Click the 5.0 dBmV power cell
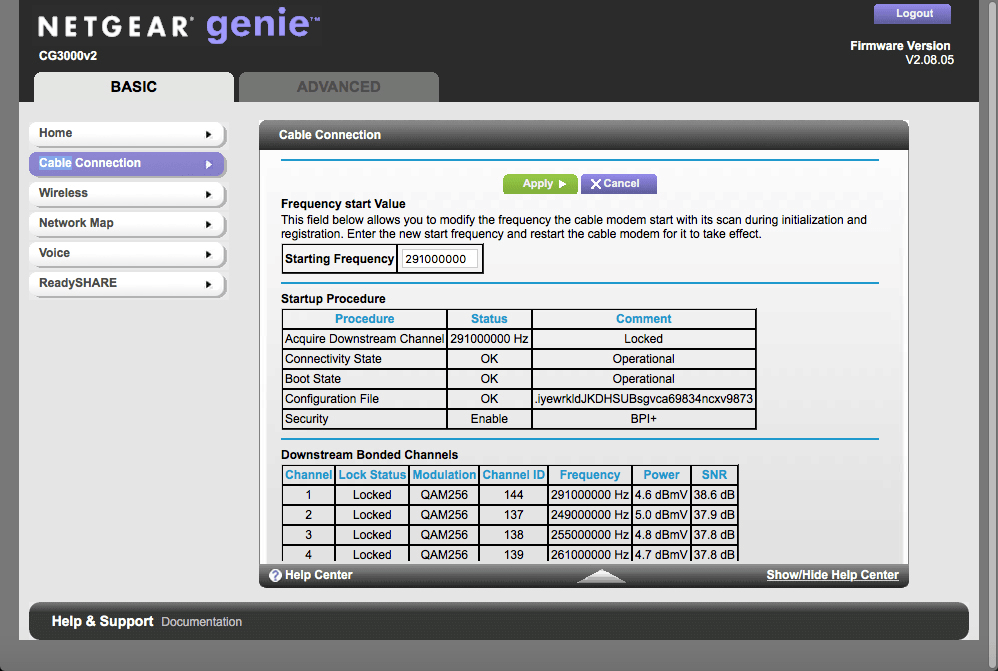The image size is (998, 671). pos(661,515)
